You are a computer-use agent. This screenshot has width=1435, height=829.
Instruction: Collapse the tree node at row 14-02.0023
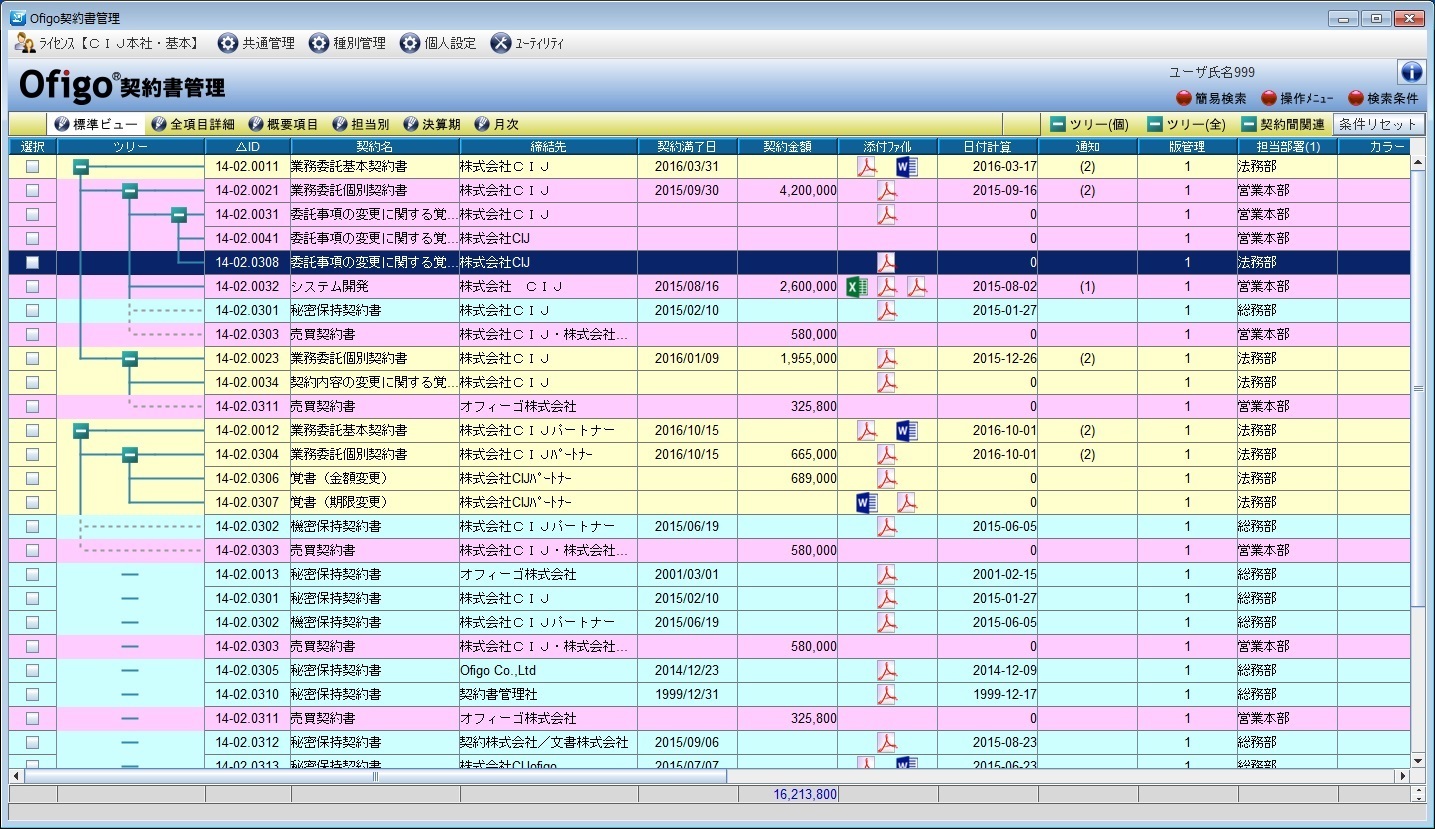(130, 359)
